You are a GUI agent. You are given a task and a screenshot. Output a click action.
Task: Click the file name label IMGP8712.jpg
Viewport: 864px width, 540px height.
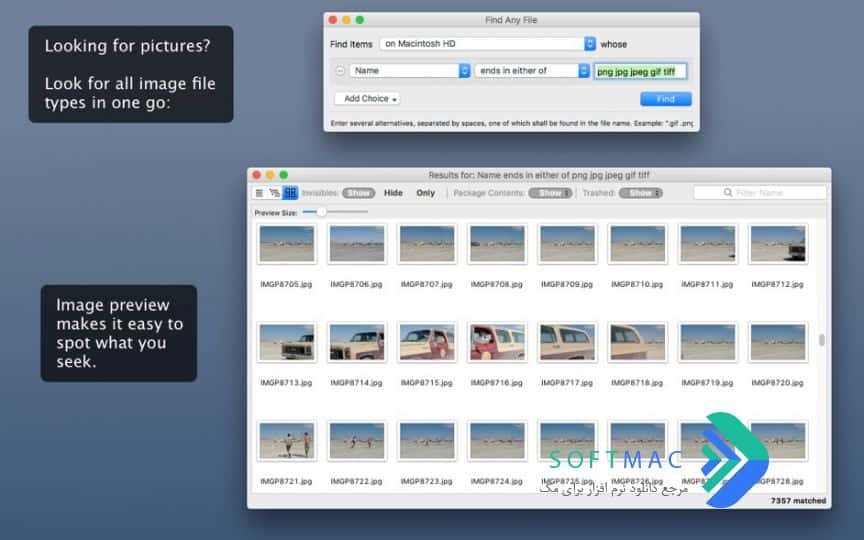(777, 284)
